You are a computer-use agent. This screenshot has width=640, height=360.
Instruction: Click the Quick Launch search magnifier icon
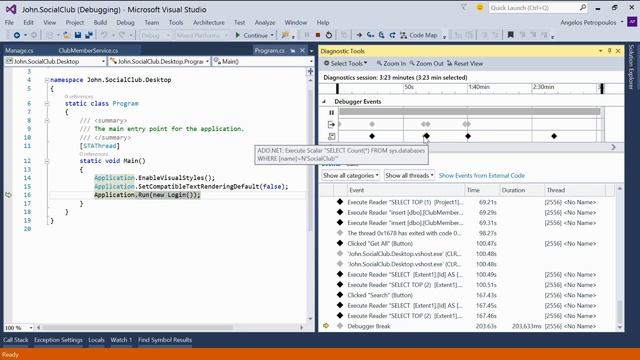tap(582, 7)
